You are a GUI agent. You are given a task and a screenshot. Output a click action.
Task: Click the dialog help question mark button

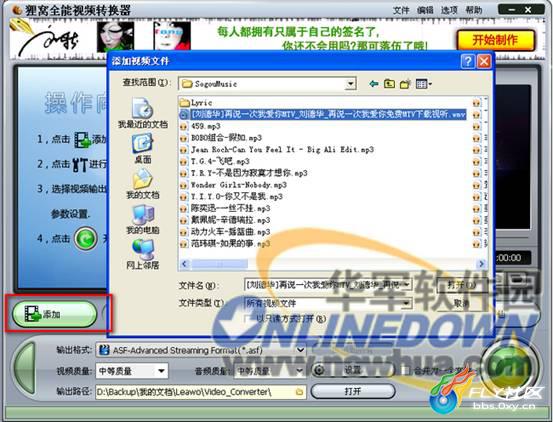[468, 61]
